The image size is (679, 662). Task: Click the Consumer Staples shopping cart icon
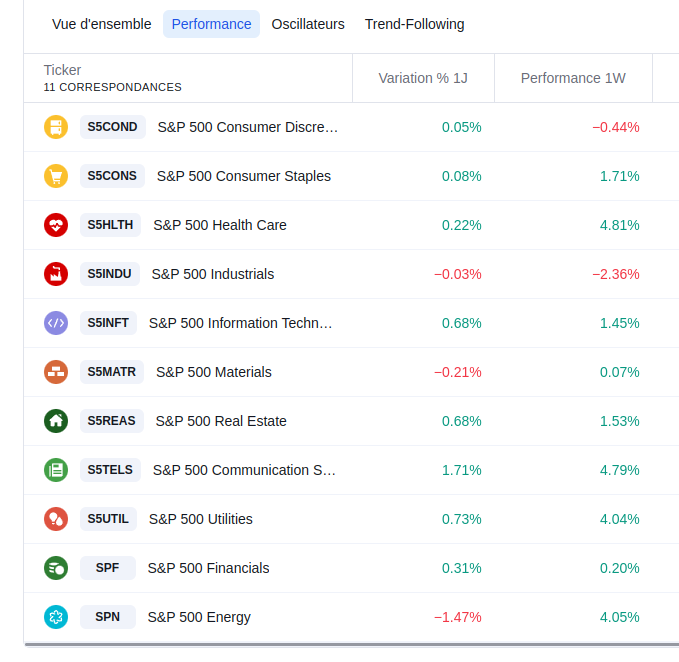pyautogui.click(x=56, y=176)
